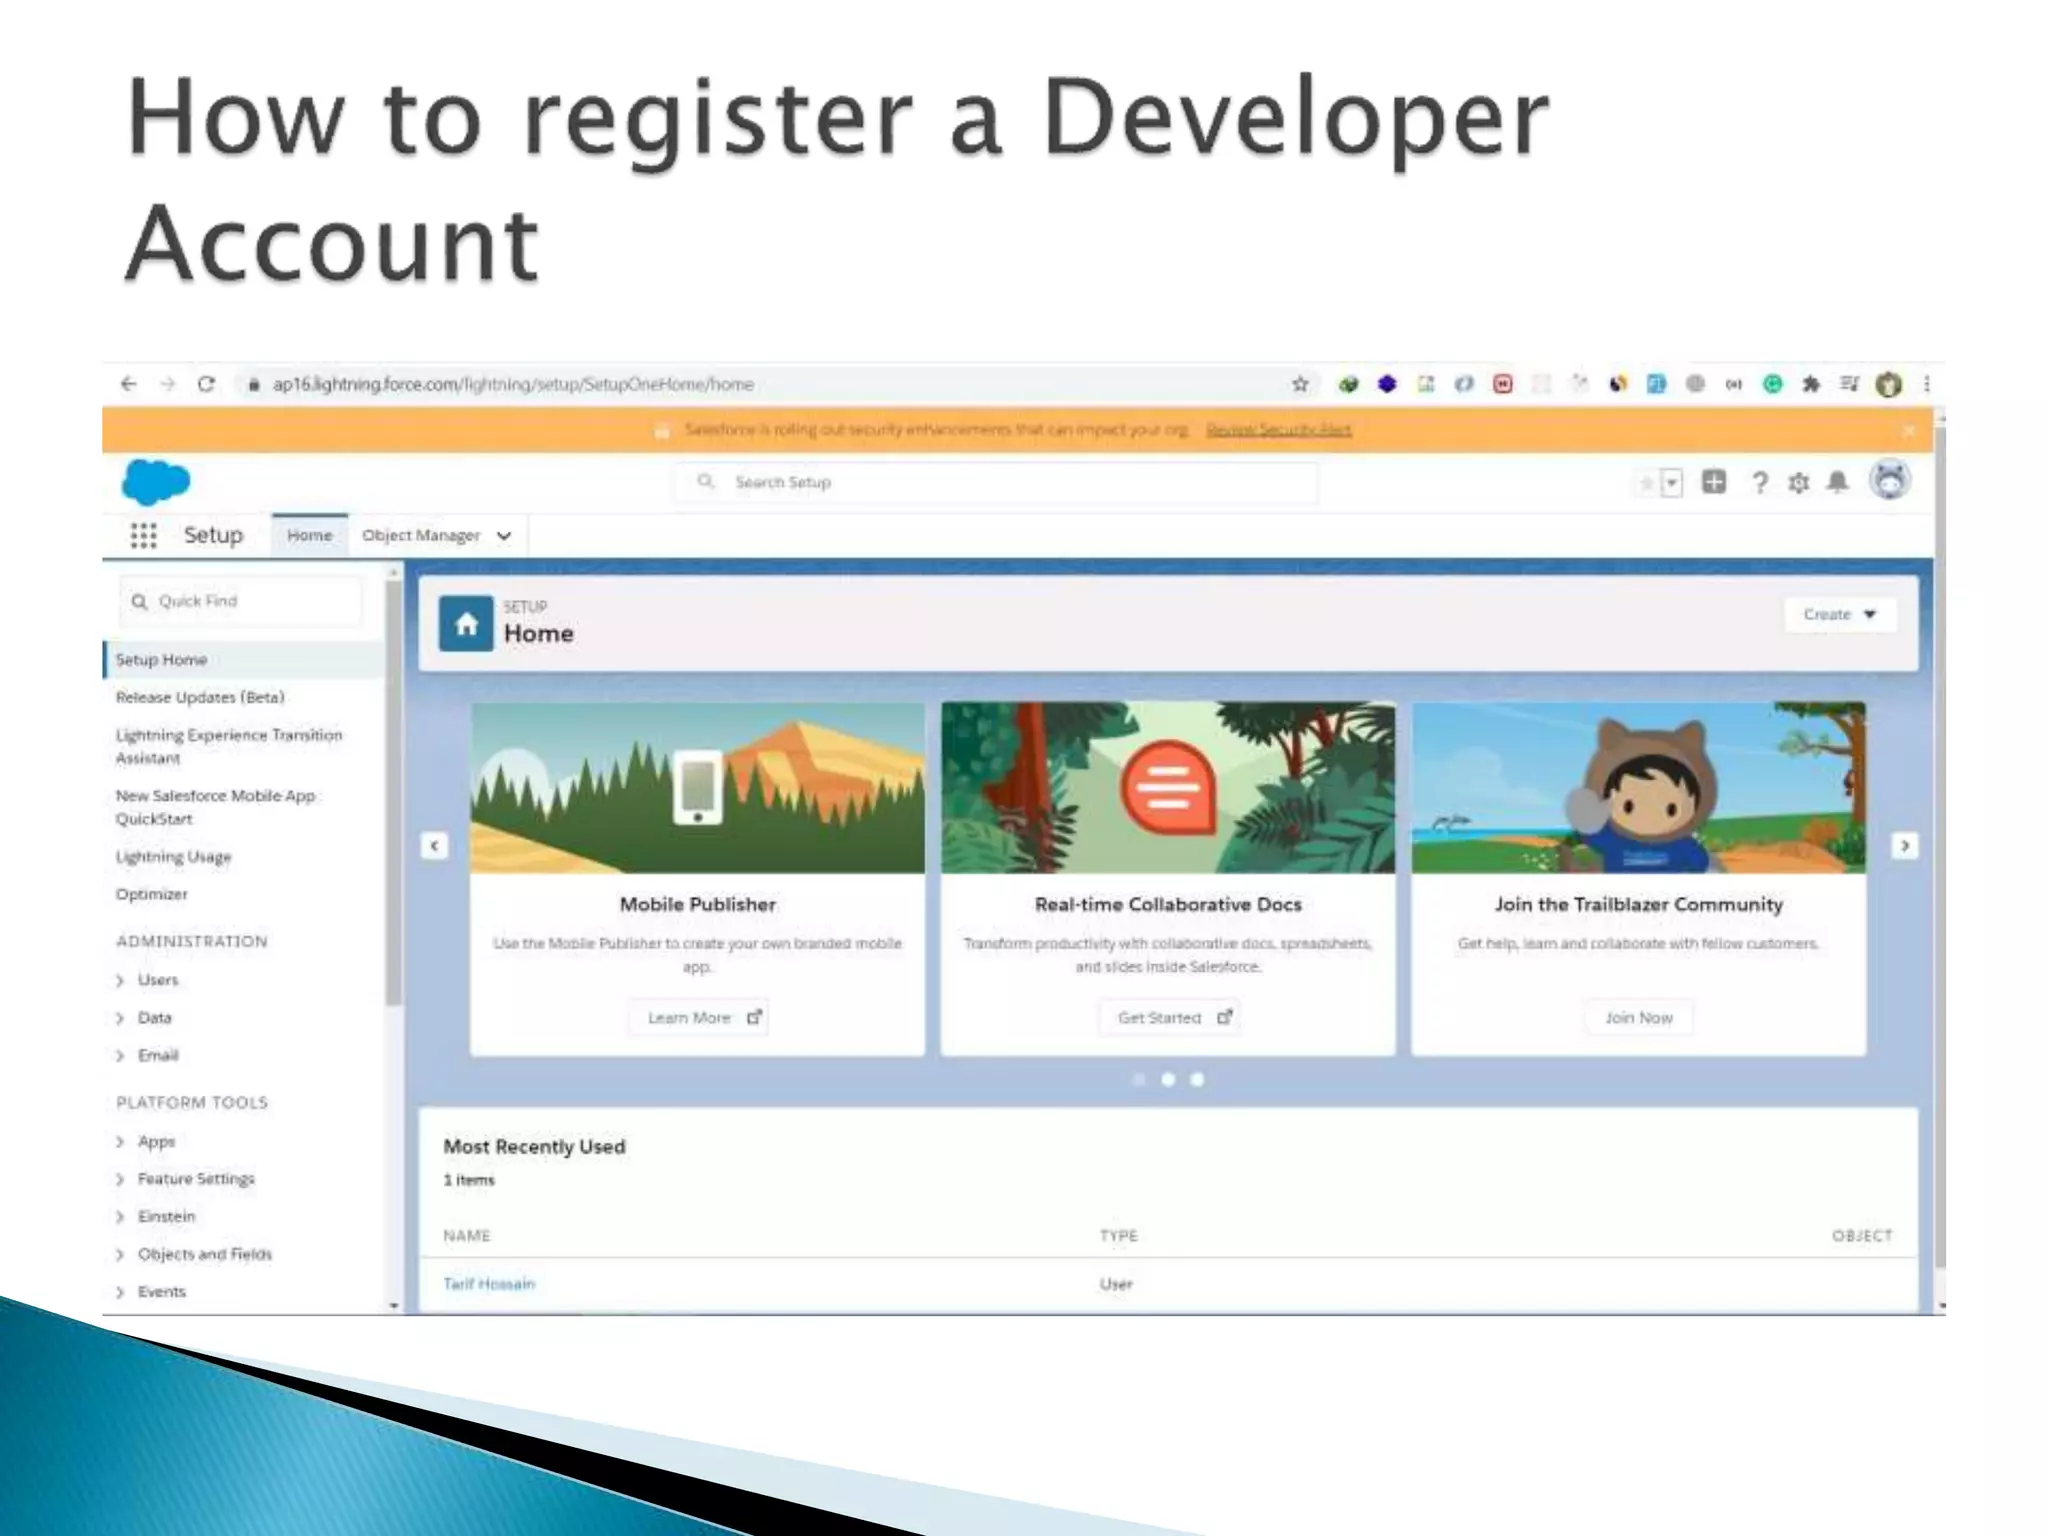This screenshot has height=1536, width=2048.
Task: Open the Setup gear icon
Action: (x=1799, y=483)
